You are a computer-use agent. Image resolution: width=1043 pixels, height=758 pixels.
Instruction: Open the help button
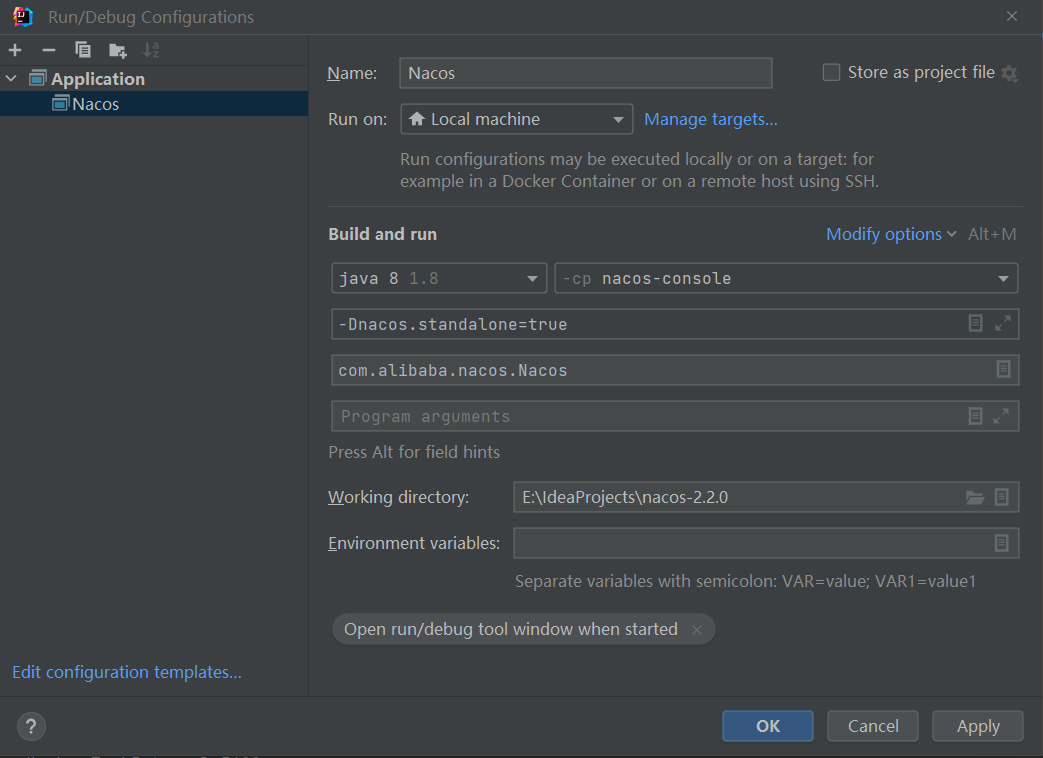31,727
